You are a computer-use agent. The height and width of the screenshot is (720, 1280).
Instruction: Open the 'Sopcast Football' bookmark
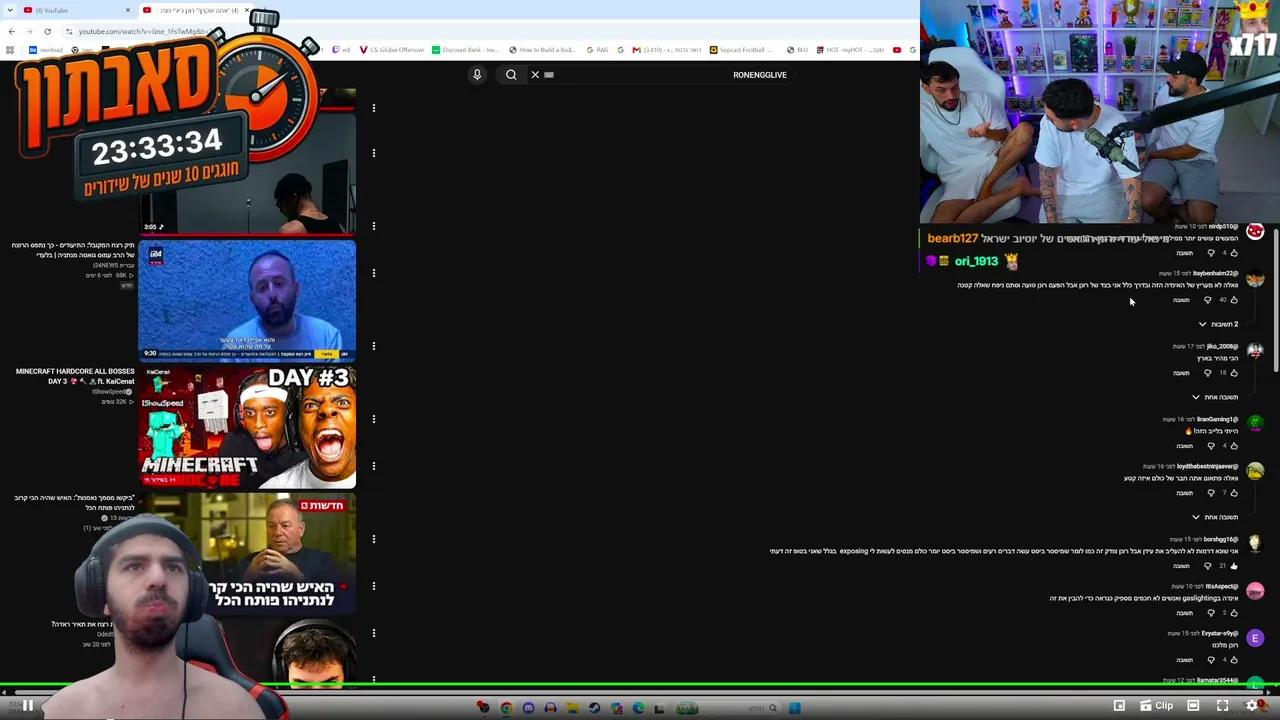(743, 50)
